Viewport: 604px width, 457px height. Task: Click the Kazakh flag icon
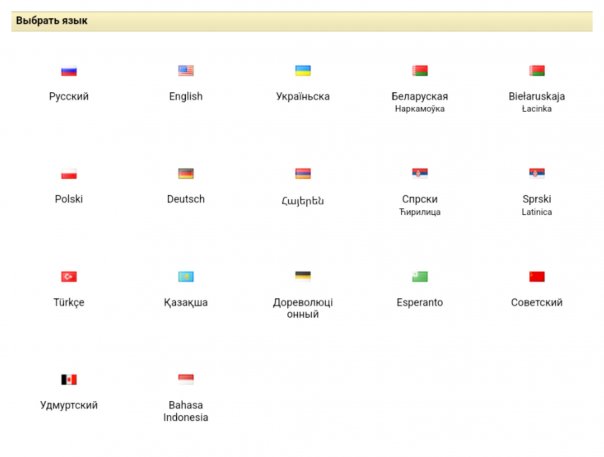[x=186, y=276]
